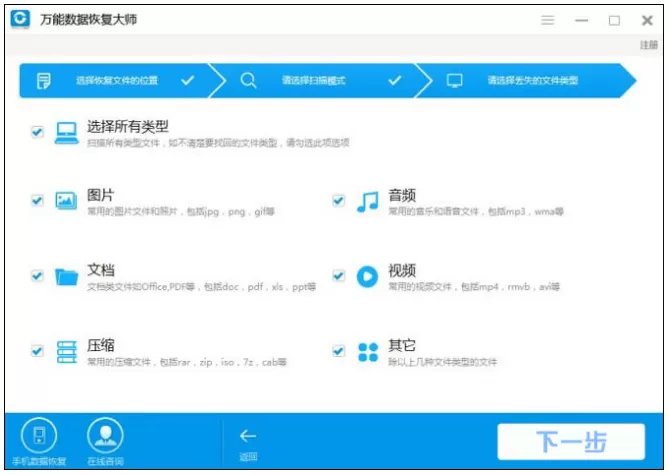Disable the 其它 checkbox
This screenshot has width=669, height=475.
click(x=338, y=351)
